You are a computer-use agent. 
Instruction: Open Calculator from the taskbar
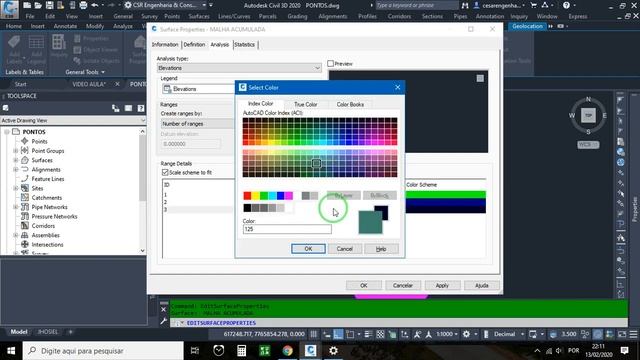click(241, 351)
